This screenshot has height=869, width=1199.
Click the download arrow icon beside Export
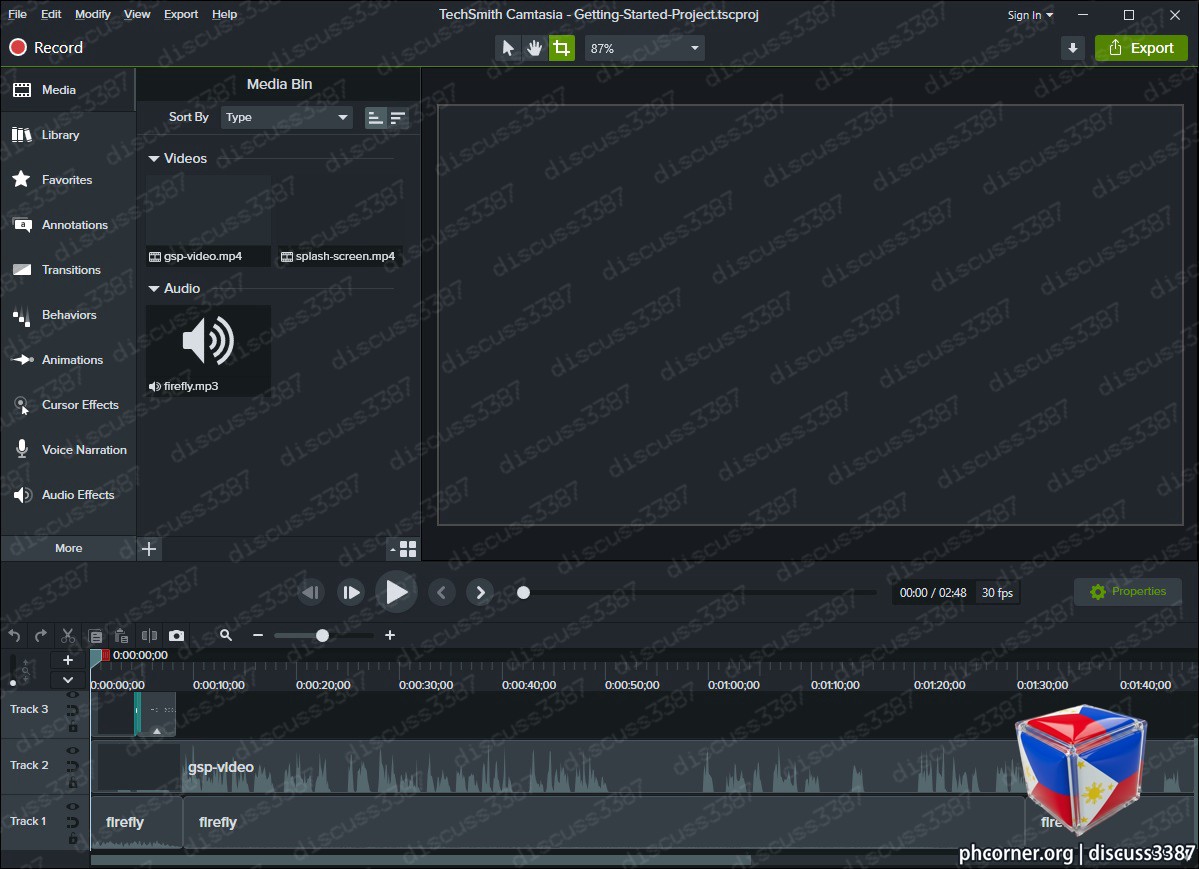click(x=1073, y=48)
